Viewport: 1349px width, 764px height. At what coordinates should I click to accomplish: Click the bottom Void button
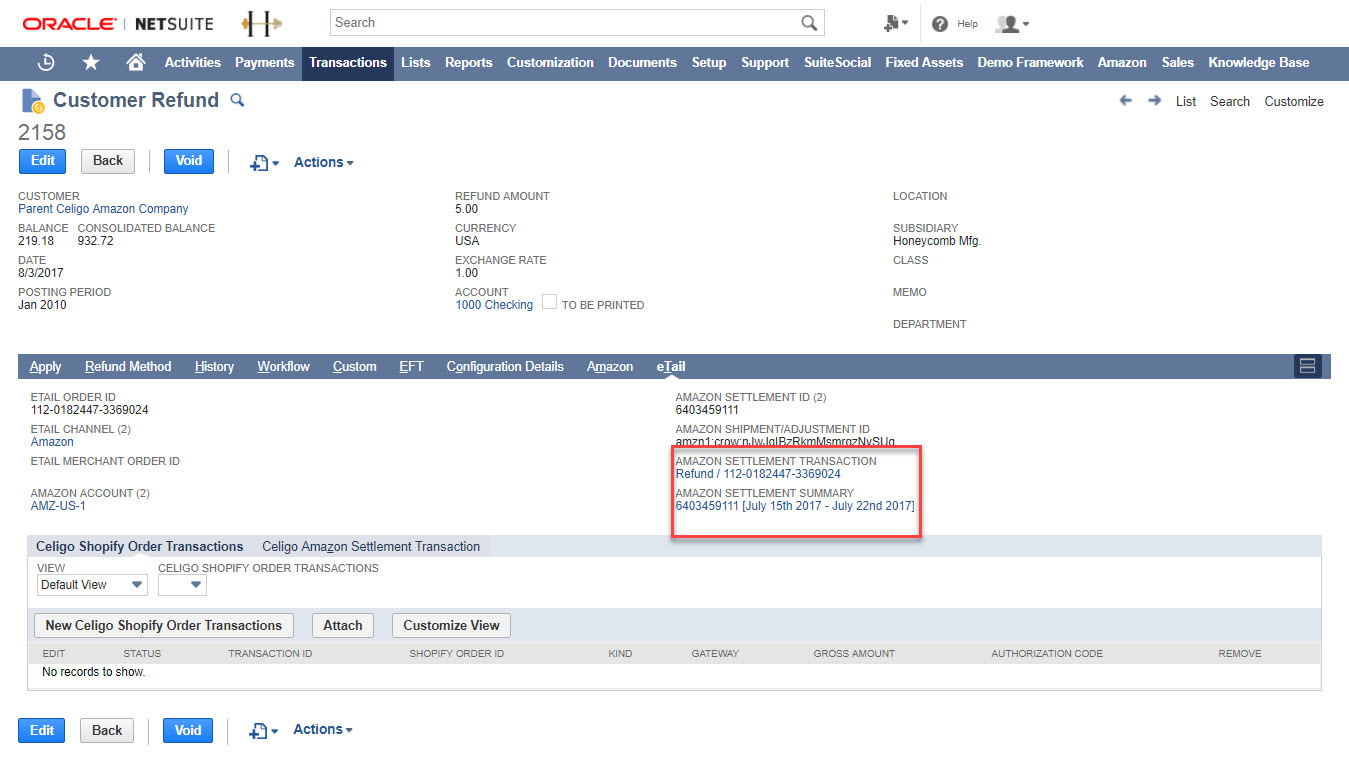pyautogui.click(x=188, y=731)
